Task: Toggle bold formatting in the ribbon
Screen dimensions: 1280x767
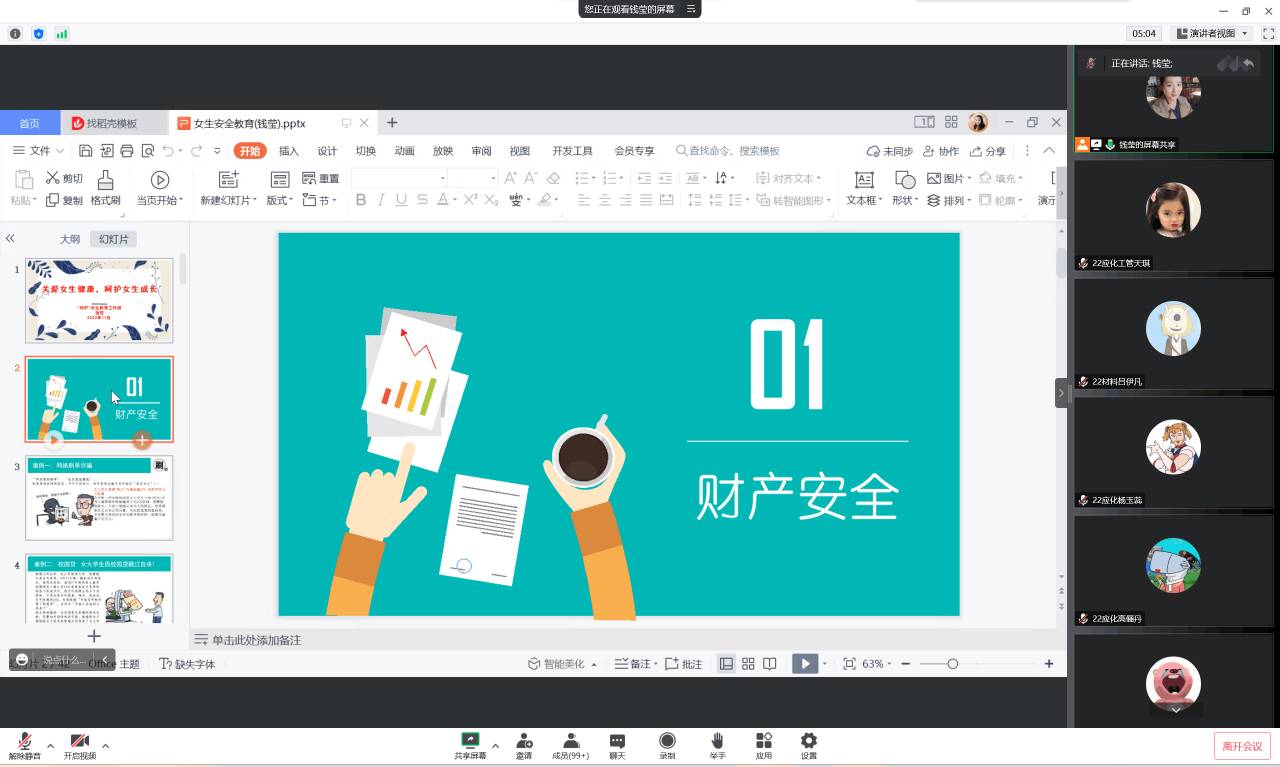Action: (x=361, y=200)
